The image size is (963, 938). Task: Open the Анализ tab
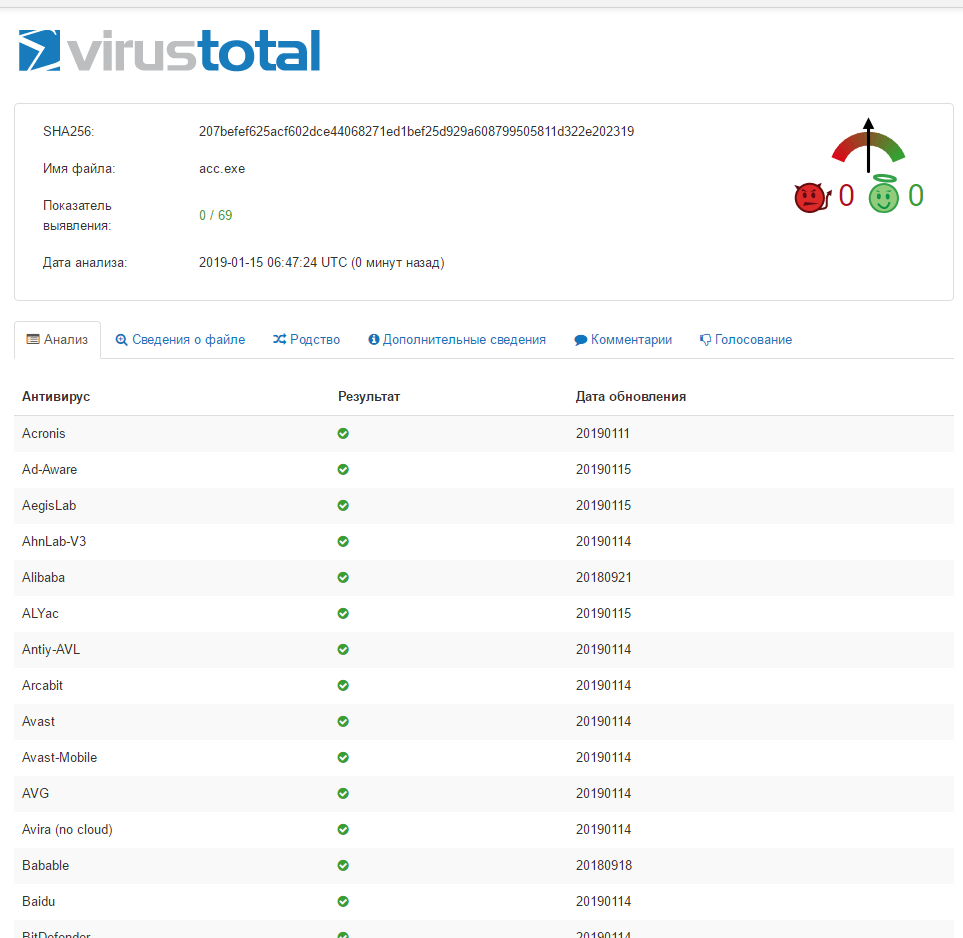57,340
